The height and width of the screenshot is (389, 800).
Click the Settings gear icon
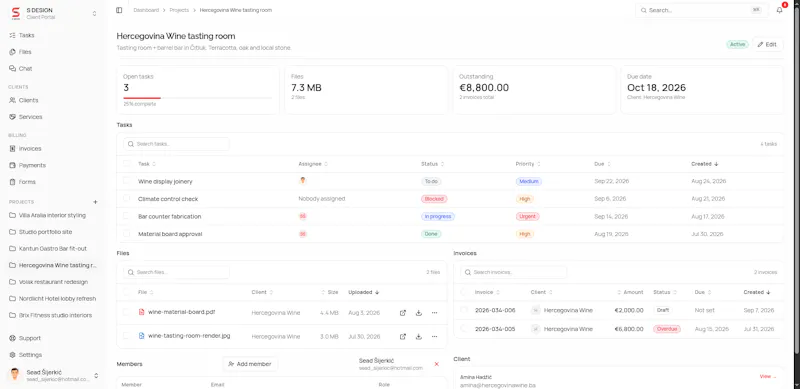[x=12, y=355]
